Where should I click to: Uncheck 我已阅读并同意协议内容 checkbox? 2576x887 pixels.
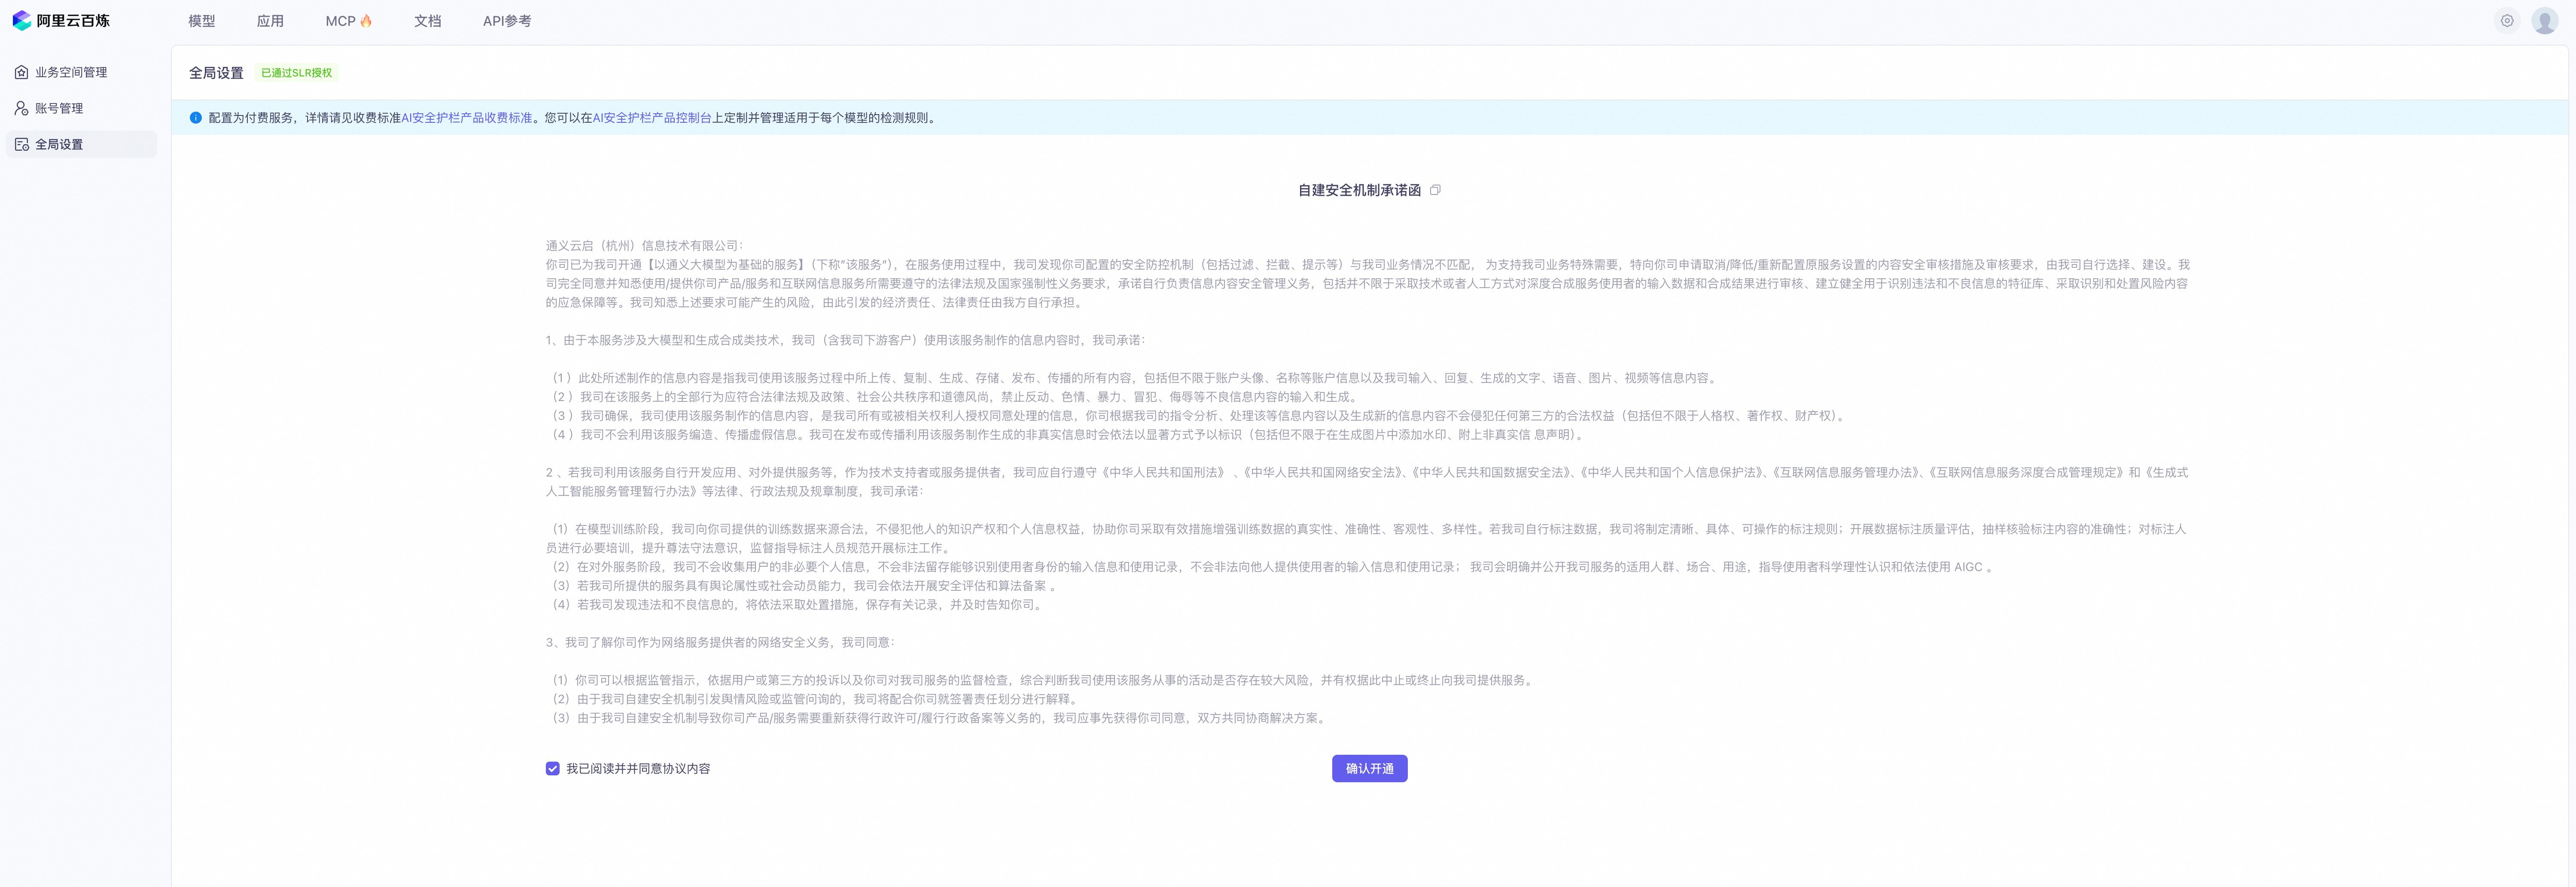tap(552, 769)
